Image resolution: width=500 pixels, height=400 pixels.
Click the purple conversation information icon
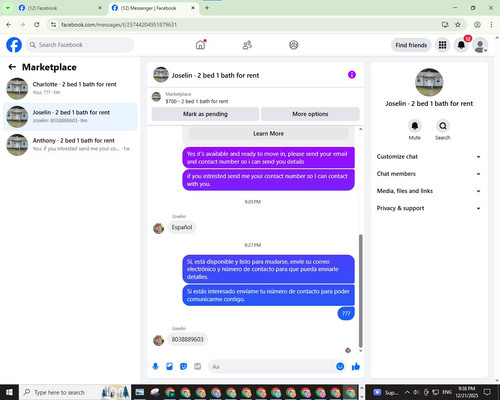pos(352,75)
